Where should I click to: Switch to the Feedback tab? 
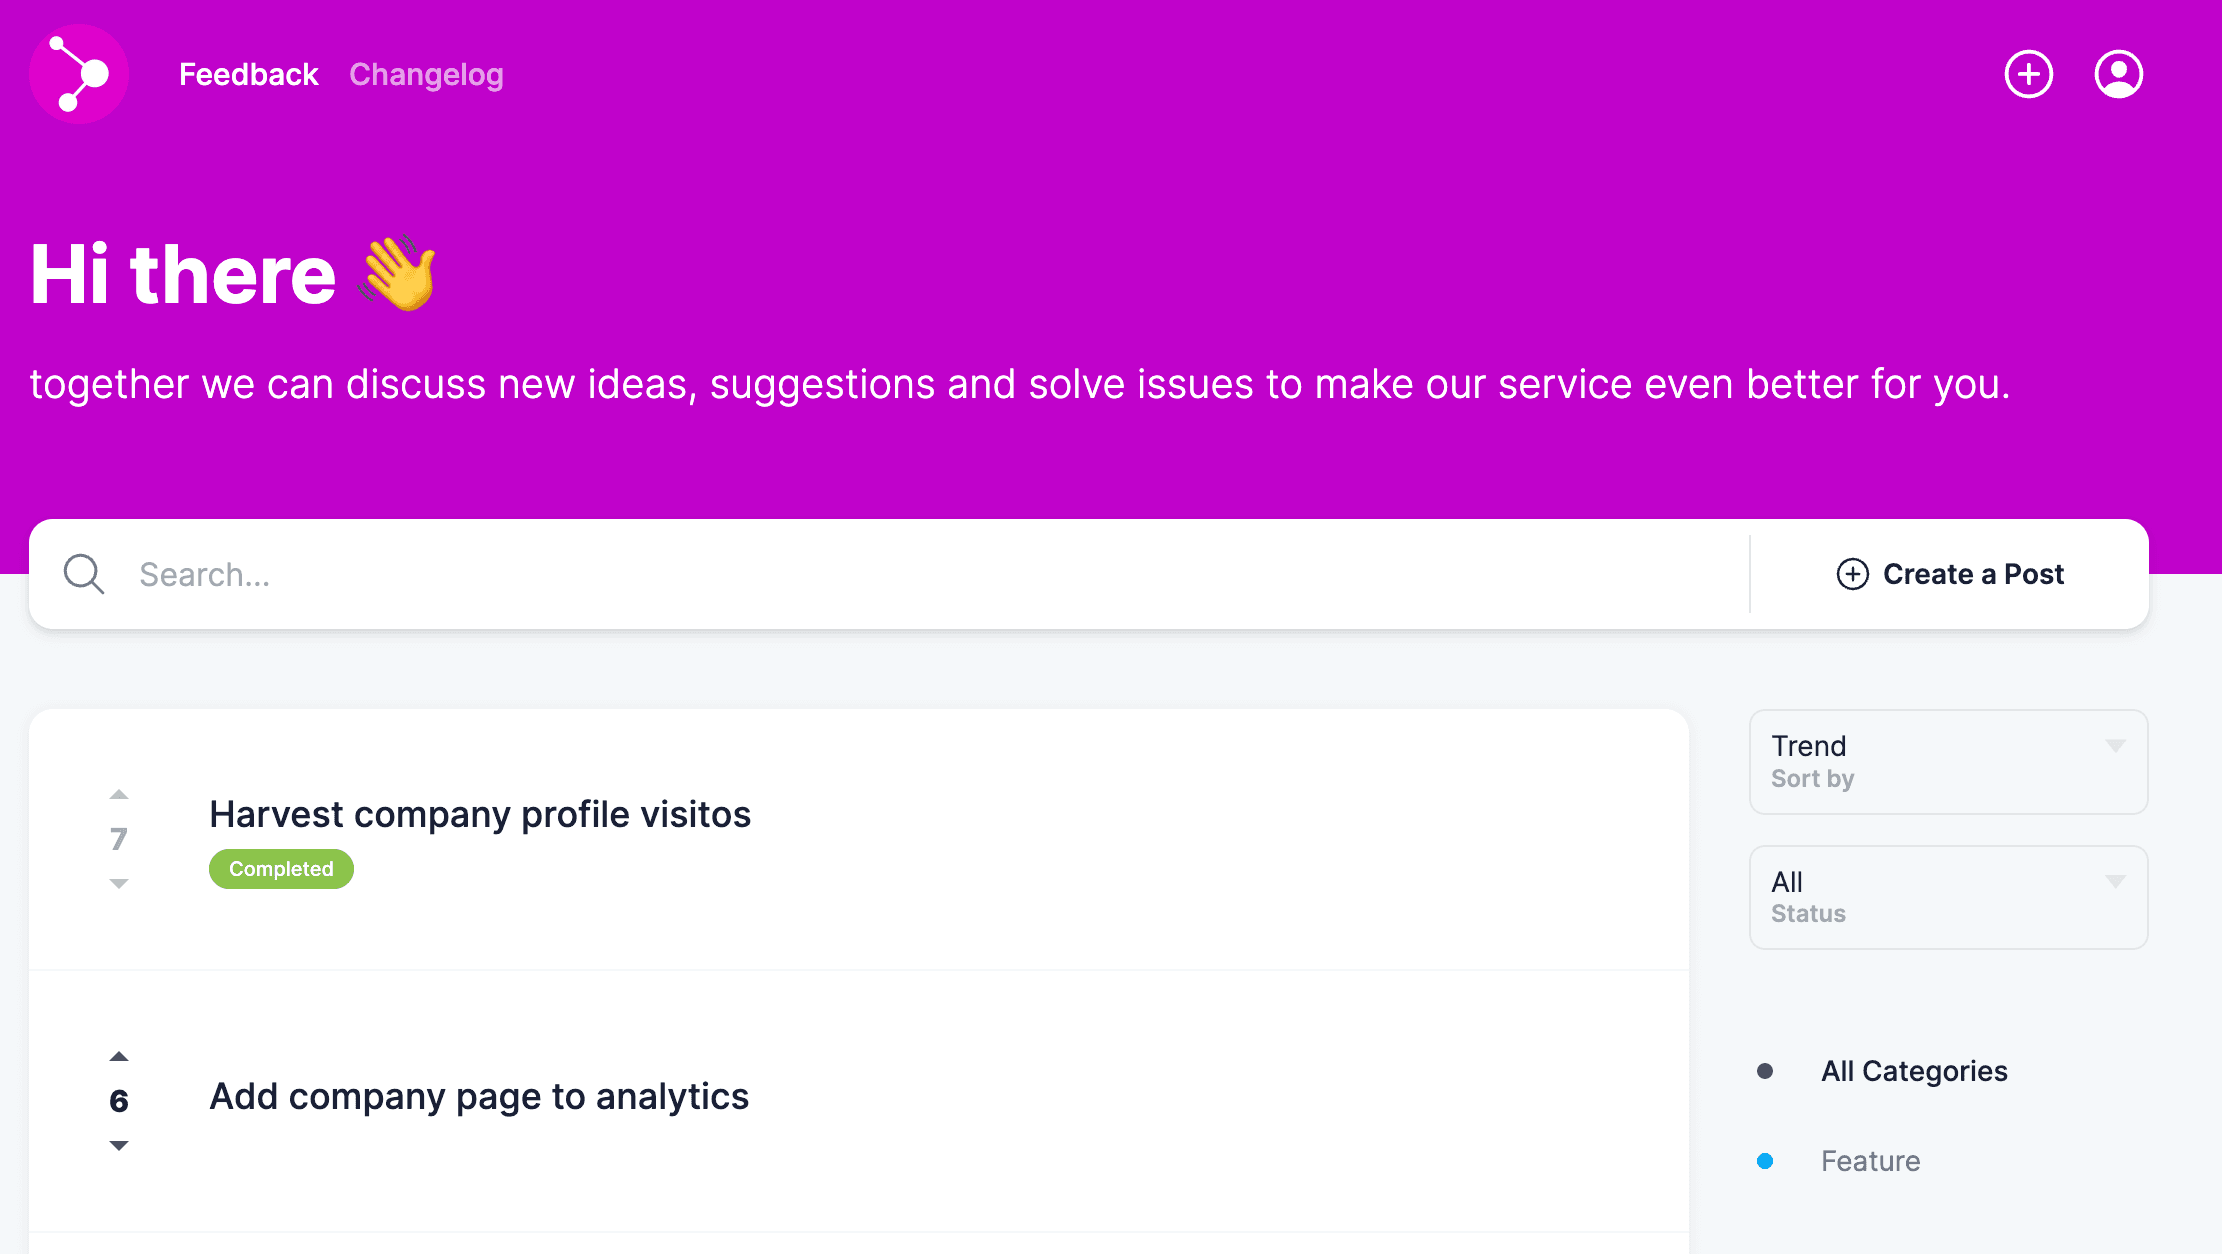[x=248, y=74]
